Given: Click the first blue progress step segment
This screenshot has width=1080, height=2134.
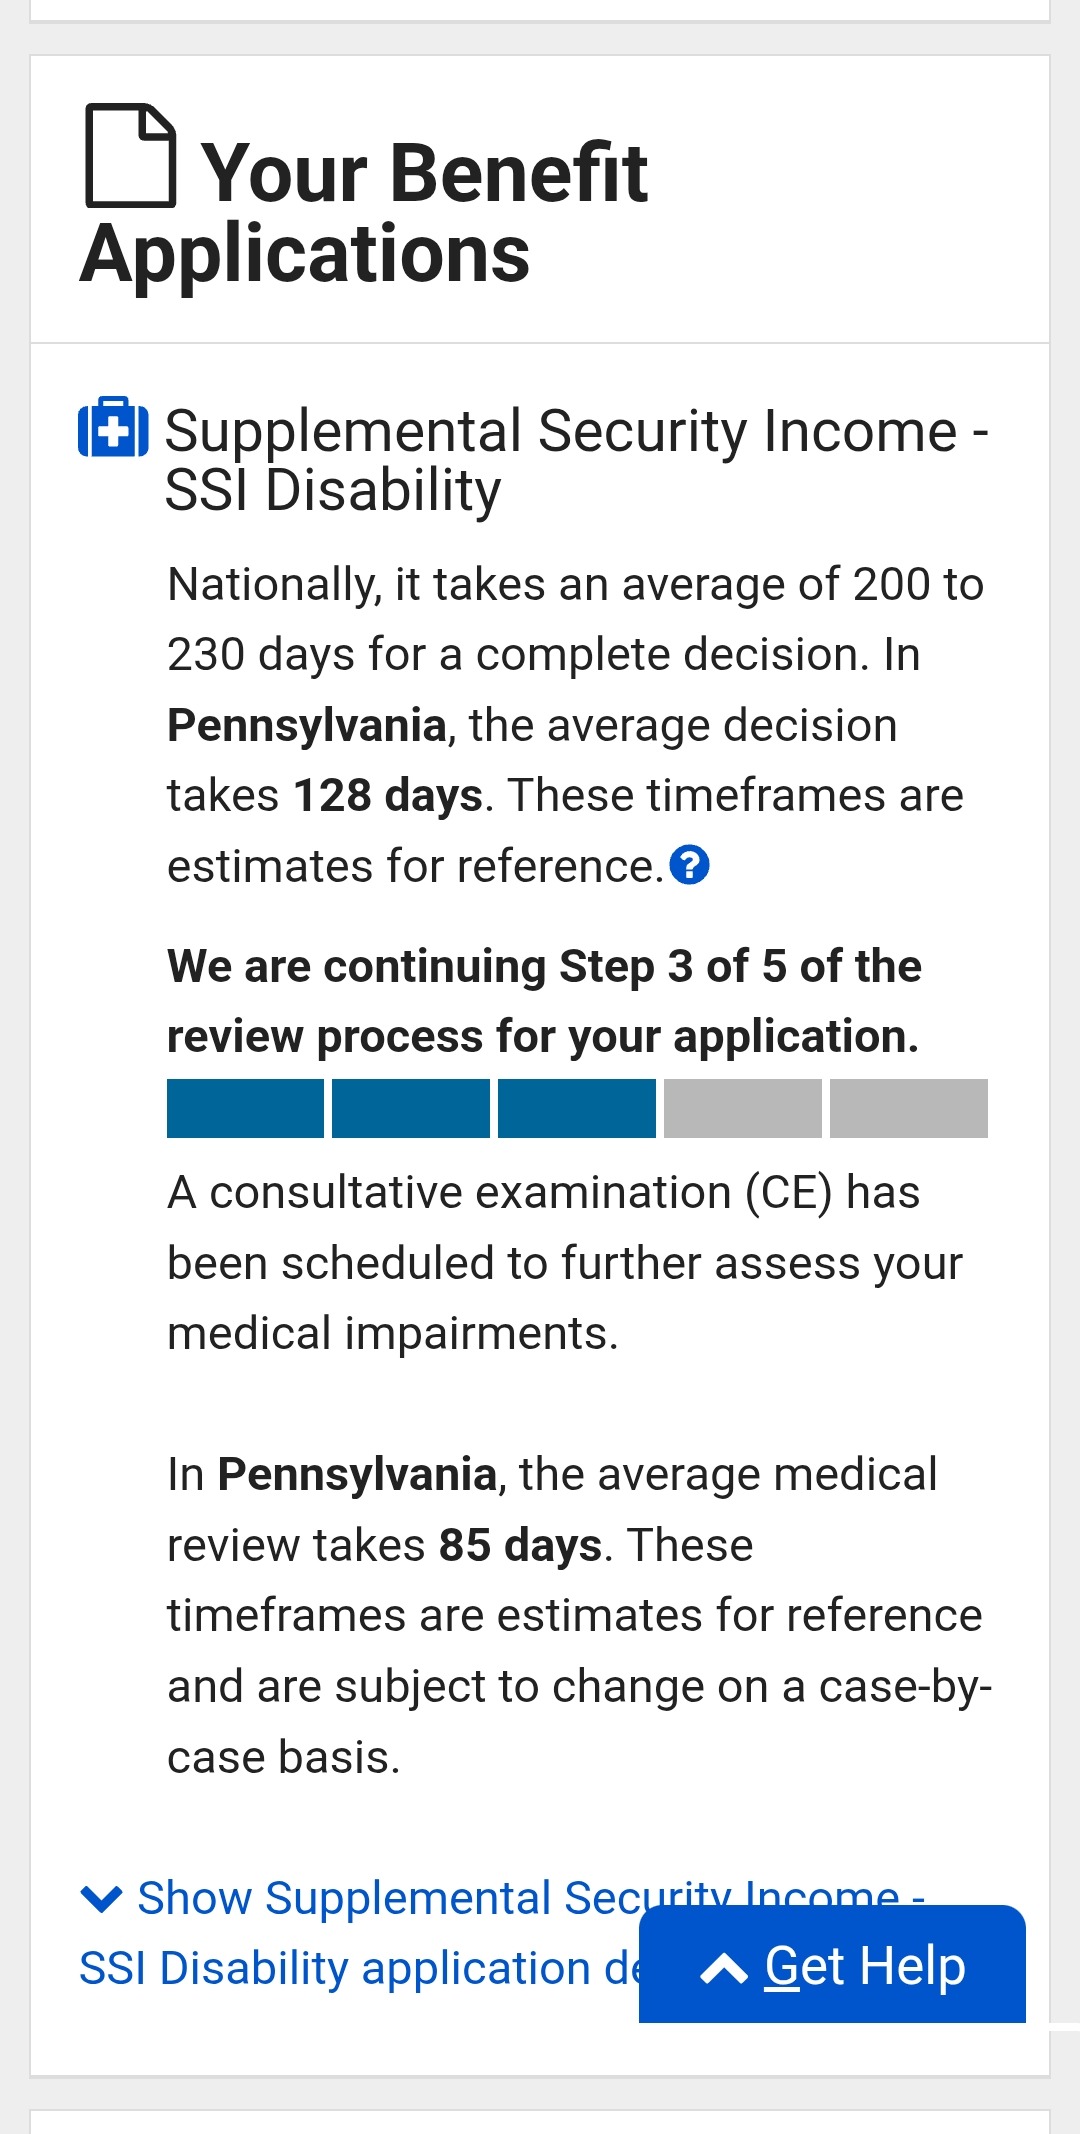Looking at the screenshot, I should pyautogui.click(x=245, y=1108).
